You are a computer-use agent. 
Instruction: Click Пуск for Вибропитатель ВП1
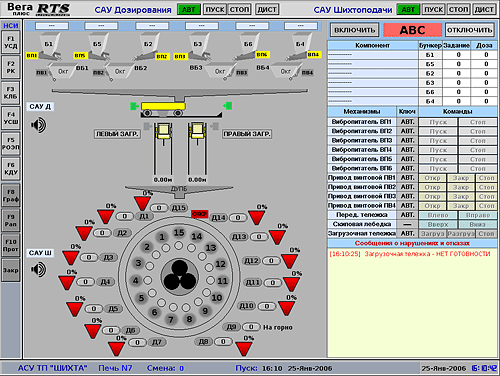(438, 122)
